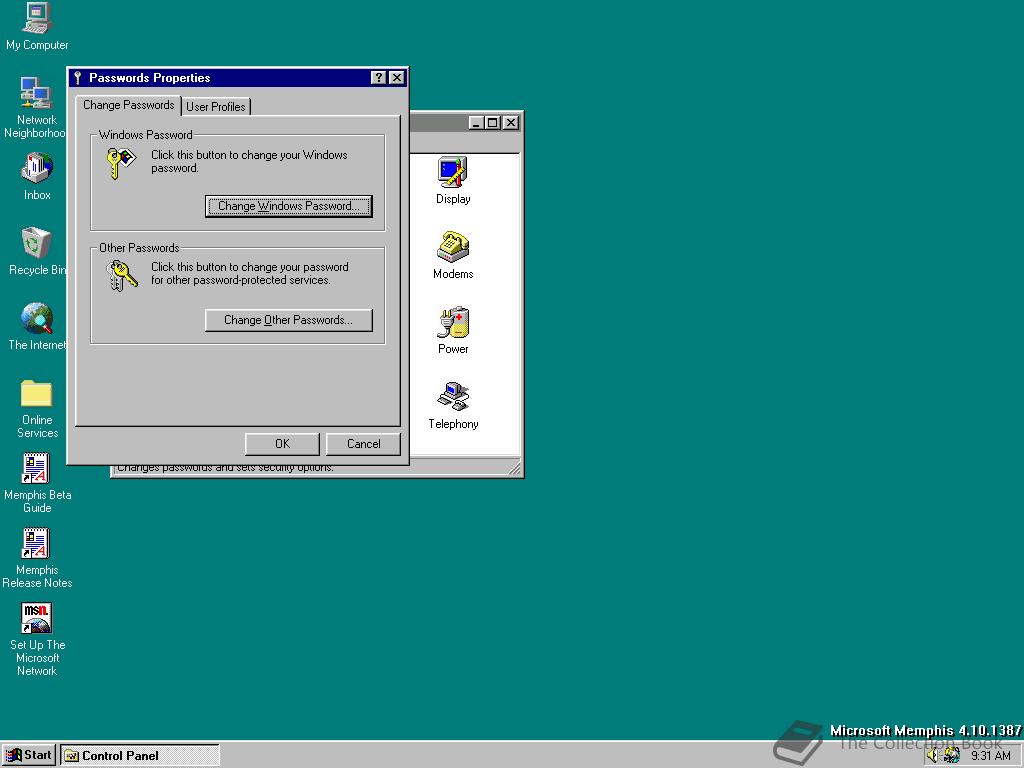Open the Start menu
This screenshot has height=768, width=1024.
[29, 756]
